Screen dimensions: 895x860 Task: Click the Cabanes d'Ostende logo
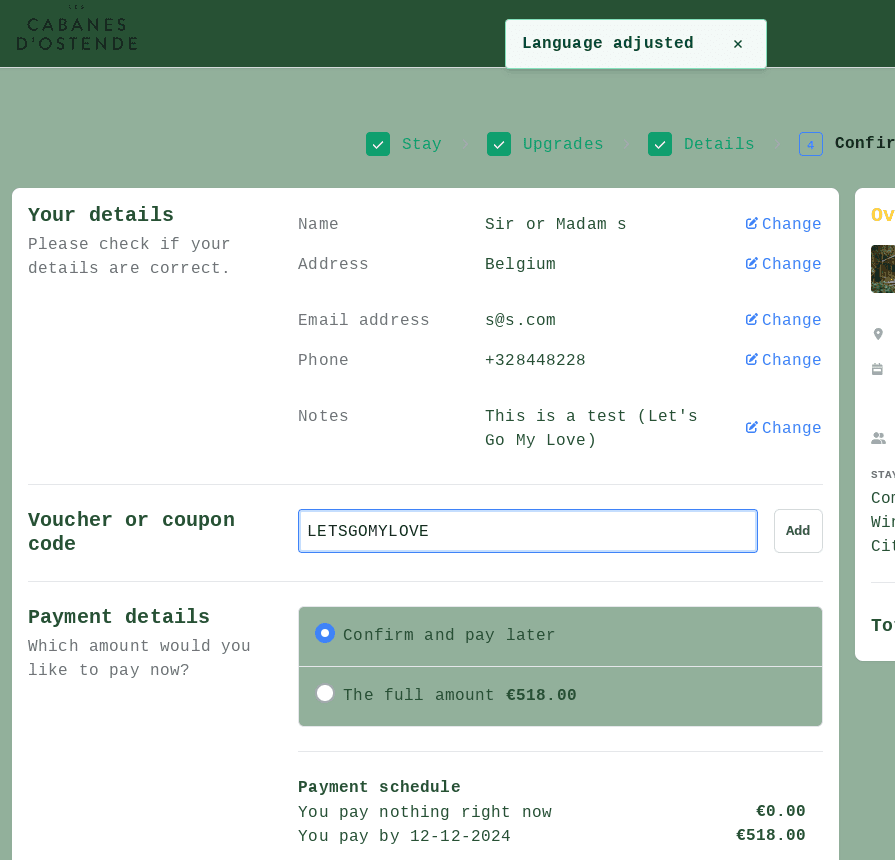tap(77, 32)
